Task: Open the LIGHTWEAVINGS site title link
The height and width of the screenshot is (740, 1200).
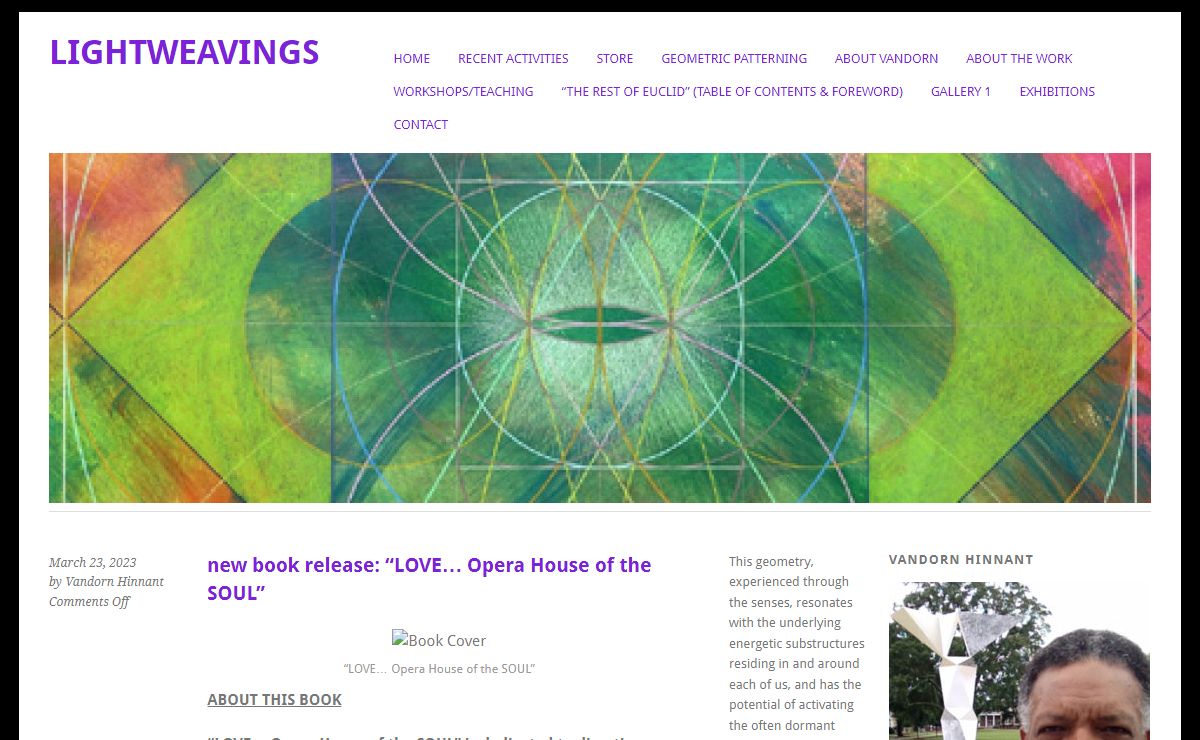Action: click(x=184, y=52)
